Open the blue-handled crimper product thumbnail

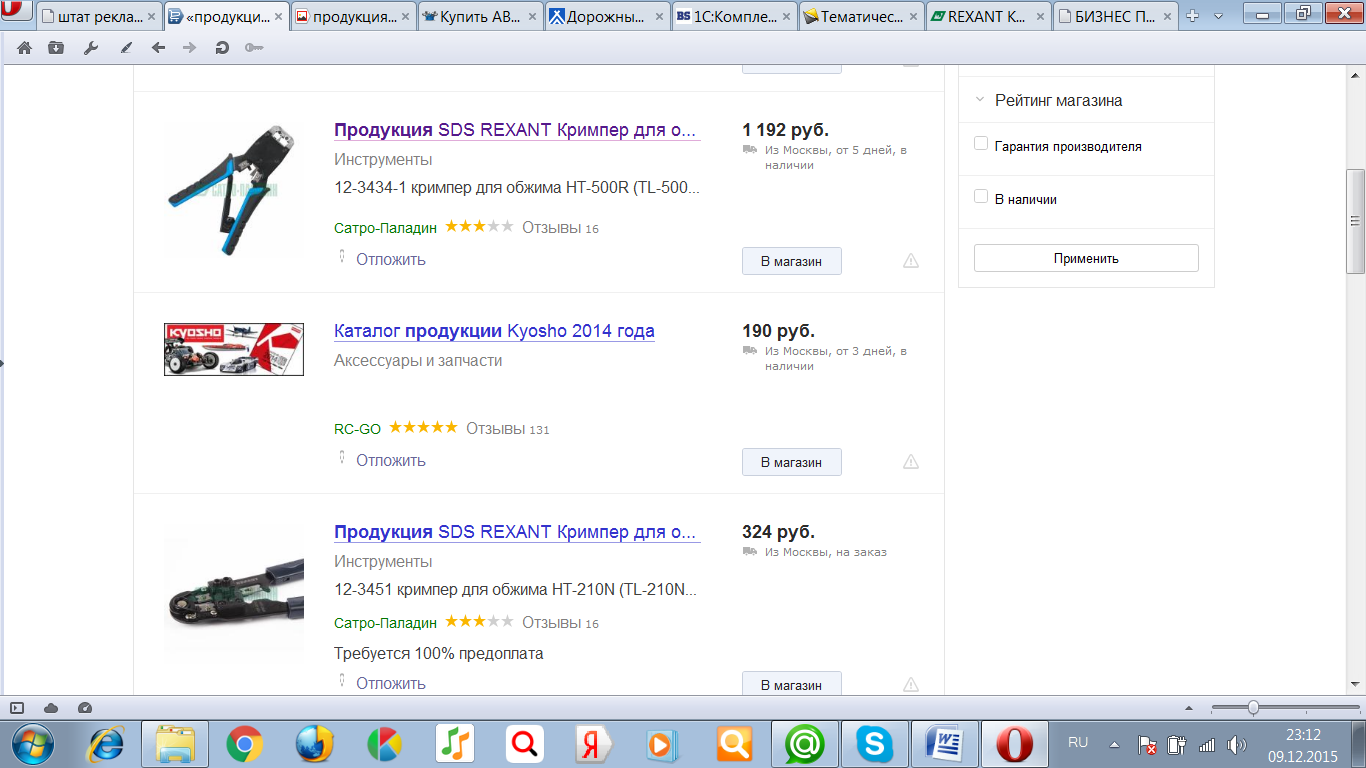pos(234,190)
